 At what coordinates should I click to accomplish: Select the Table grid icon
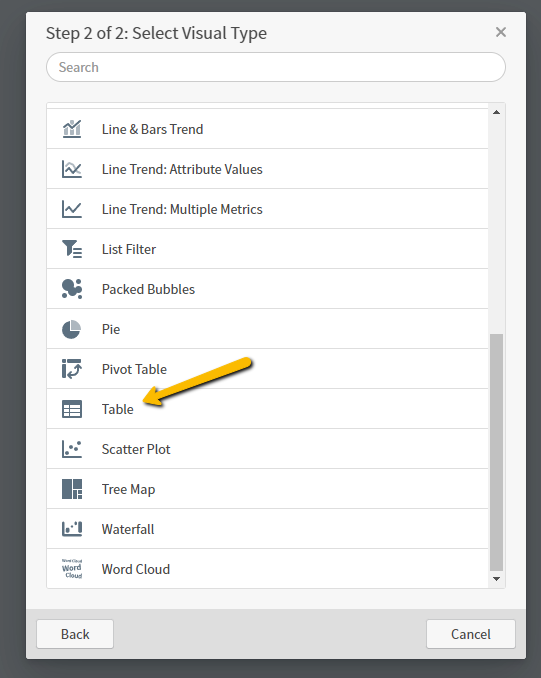[x=72, y=409]
